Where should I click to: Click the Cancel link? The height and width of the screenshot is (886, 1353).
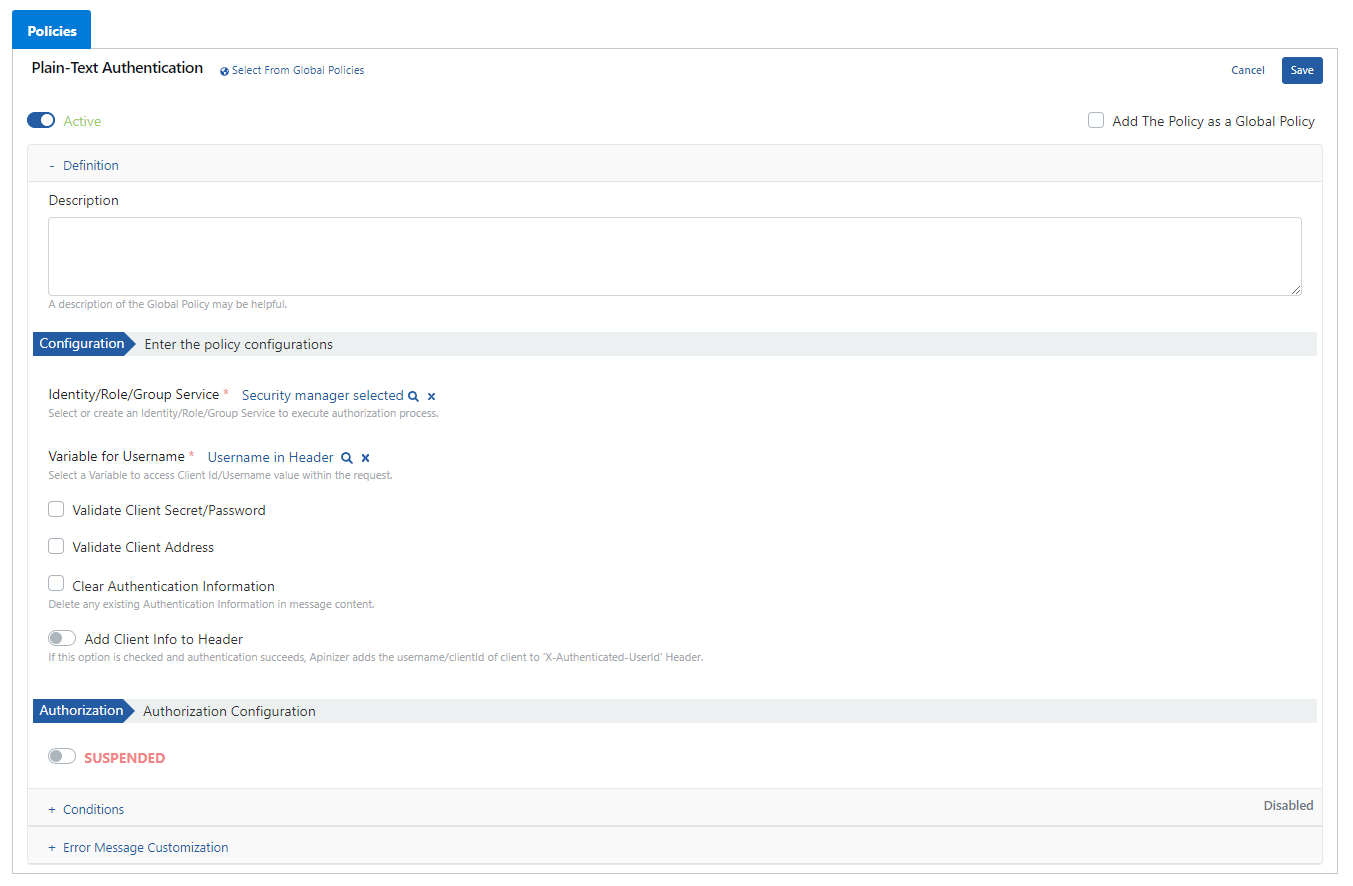pyautogui.click(x=1247, y=71)
